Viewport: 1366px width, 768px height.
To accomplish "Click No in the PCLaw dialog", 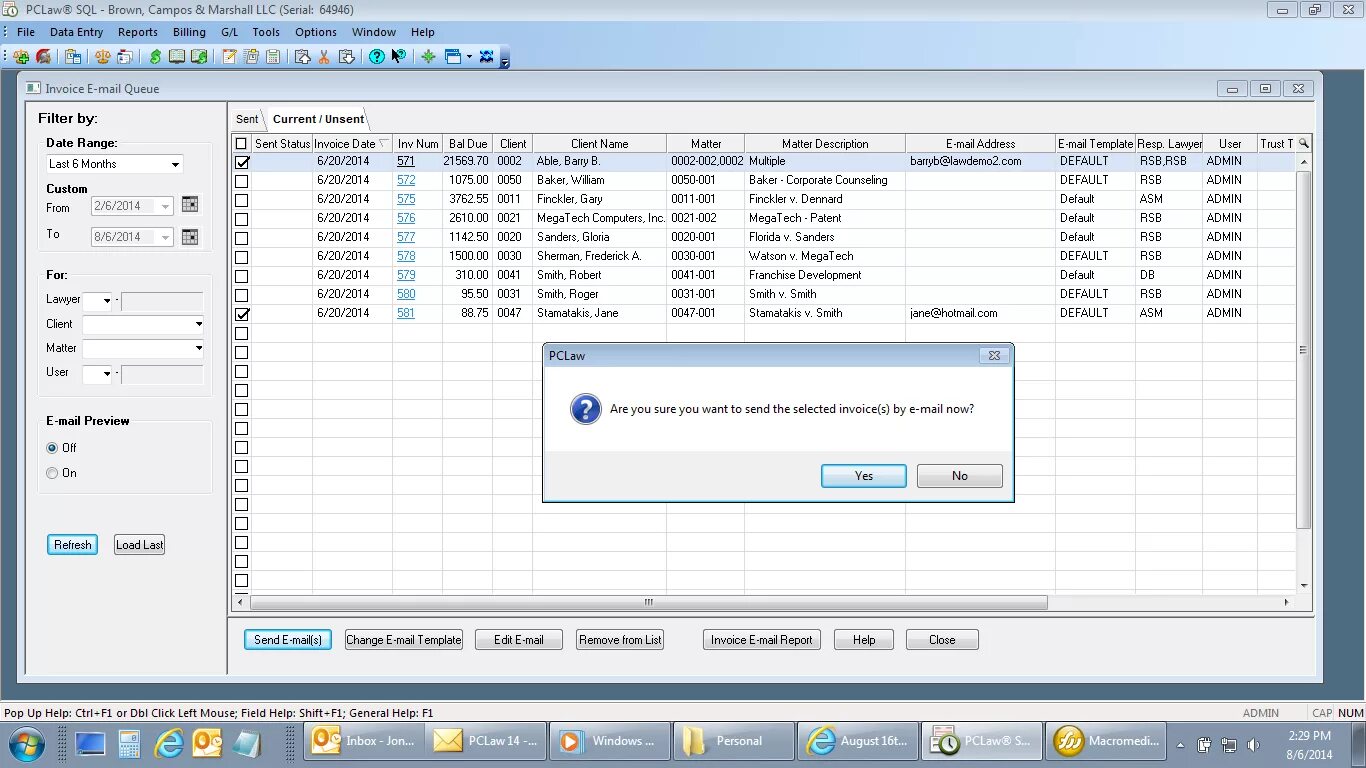I will [960, 476].
